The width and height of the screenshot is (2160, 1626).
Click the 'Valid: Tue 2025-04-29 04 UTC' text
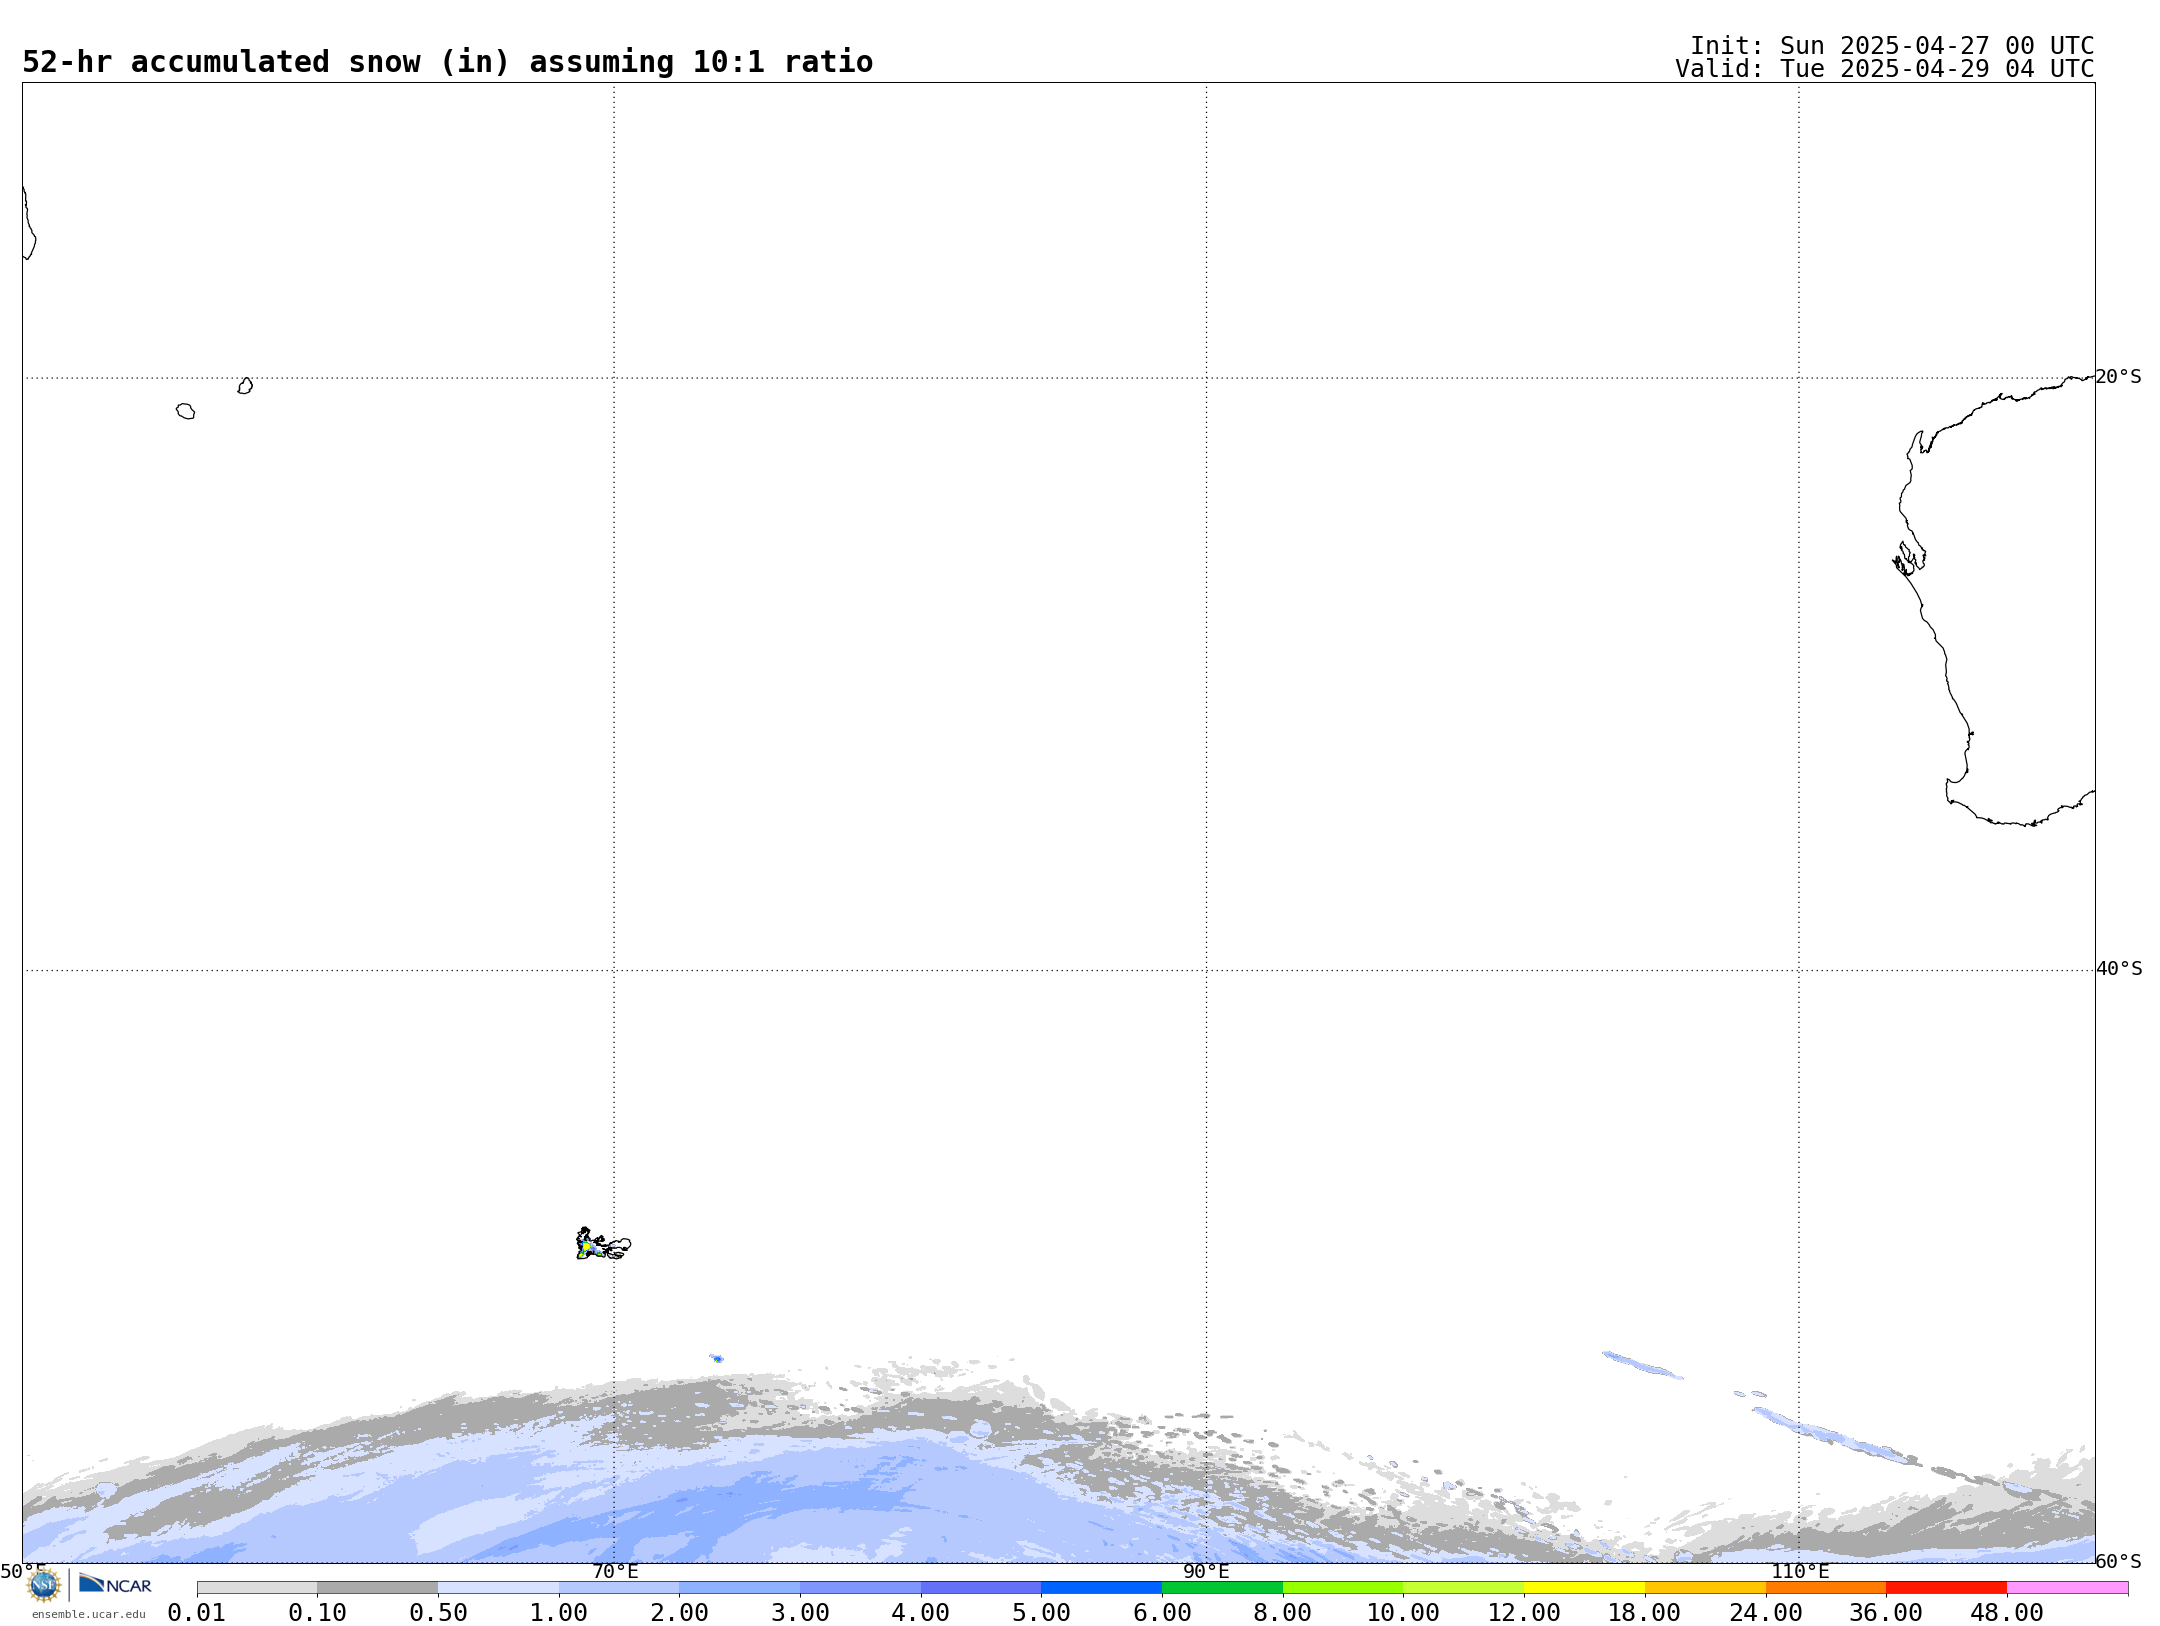pos(1885,69)
